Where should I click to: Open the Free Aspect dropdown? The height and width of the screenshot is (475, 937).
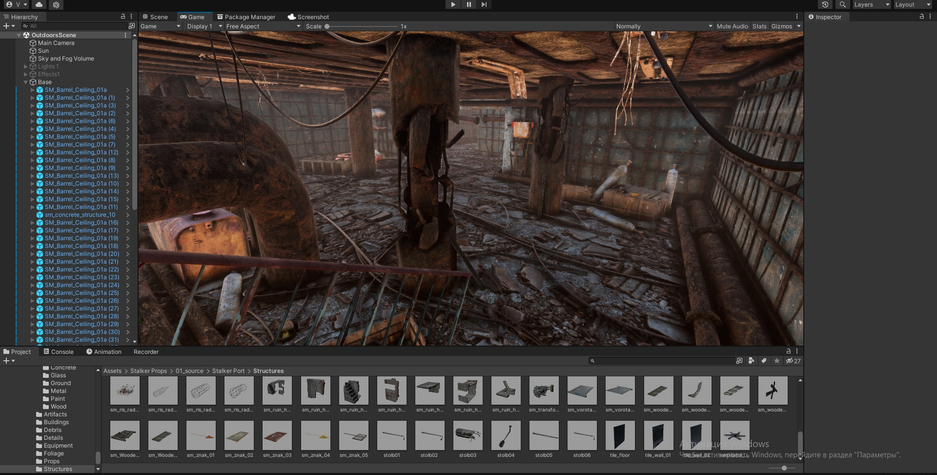click(262, 26)
